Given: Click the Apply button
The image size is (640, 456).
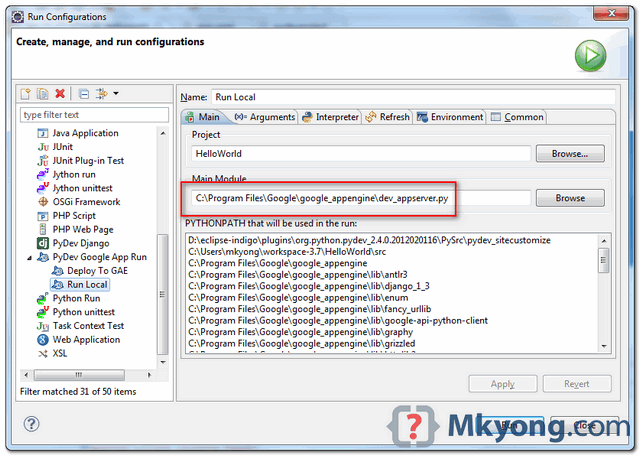Looking at the screenshot, I should (x=502, y=384).
